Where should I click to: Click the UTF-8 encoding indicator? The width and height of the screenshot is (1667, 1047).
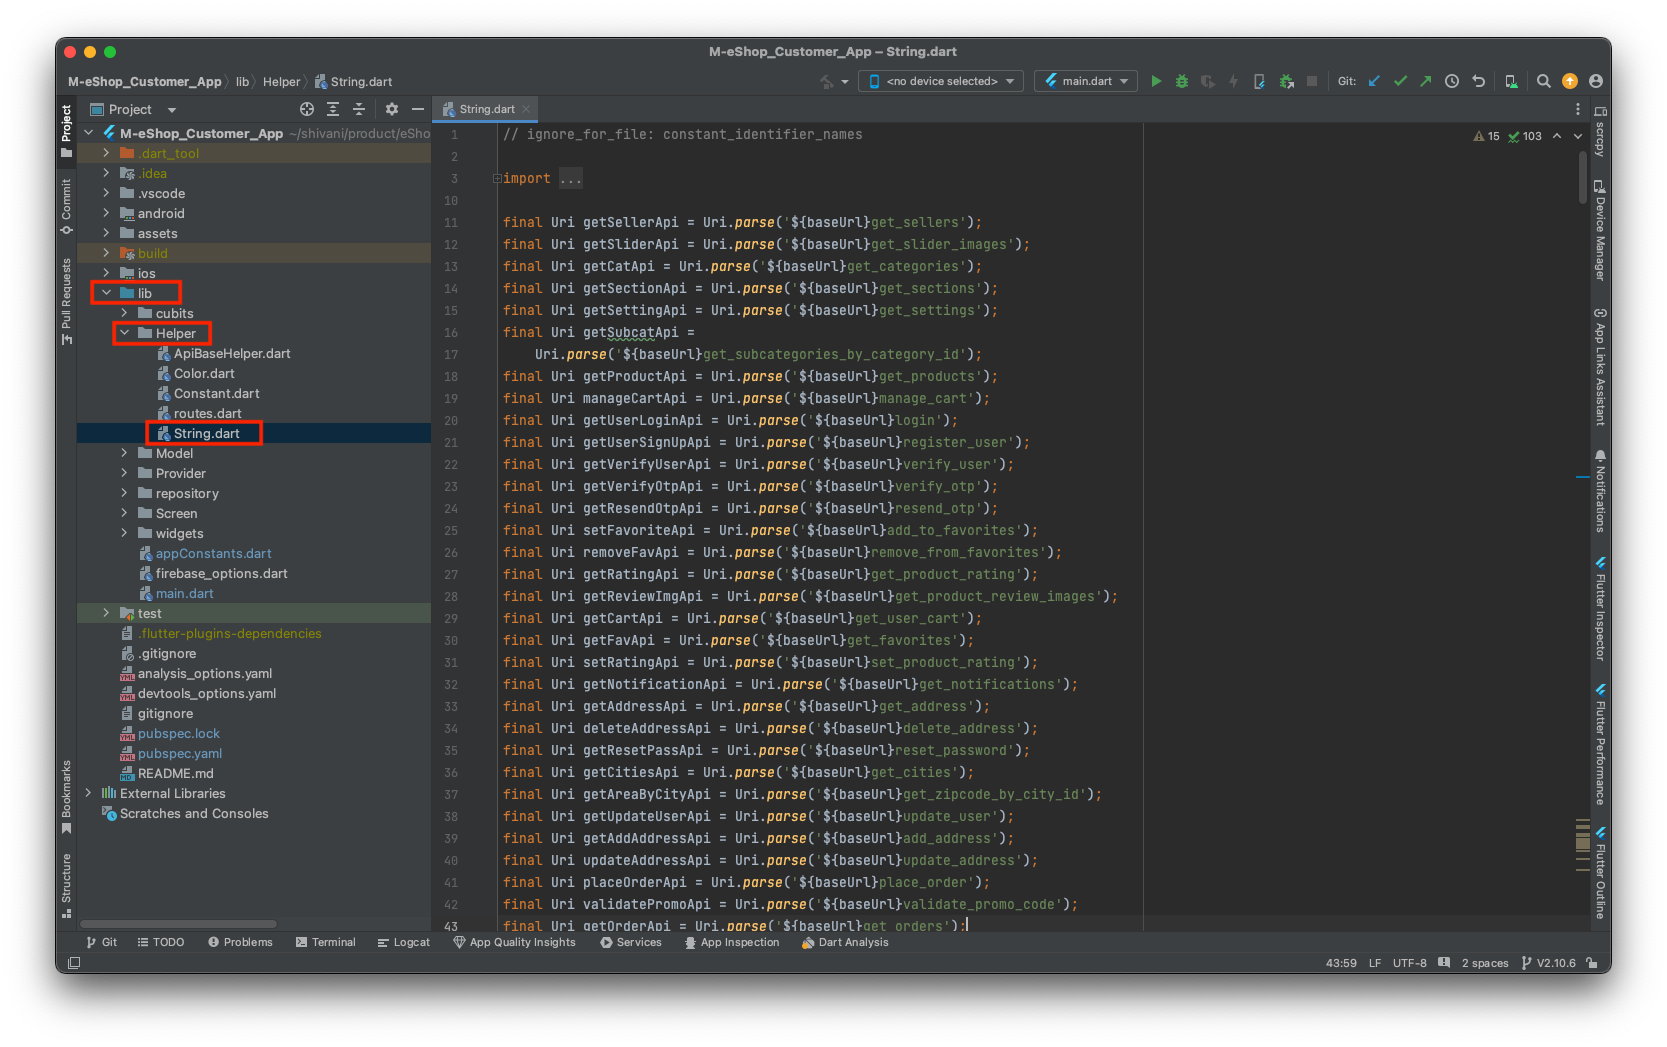pyautogui.click(x=1409, y=963)
